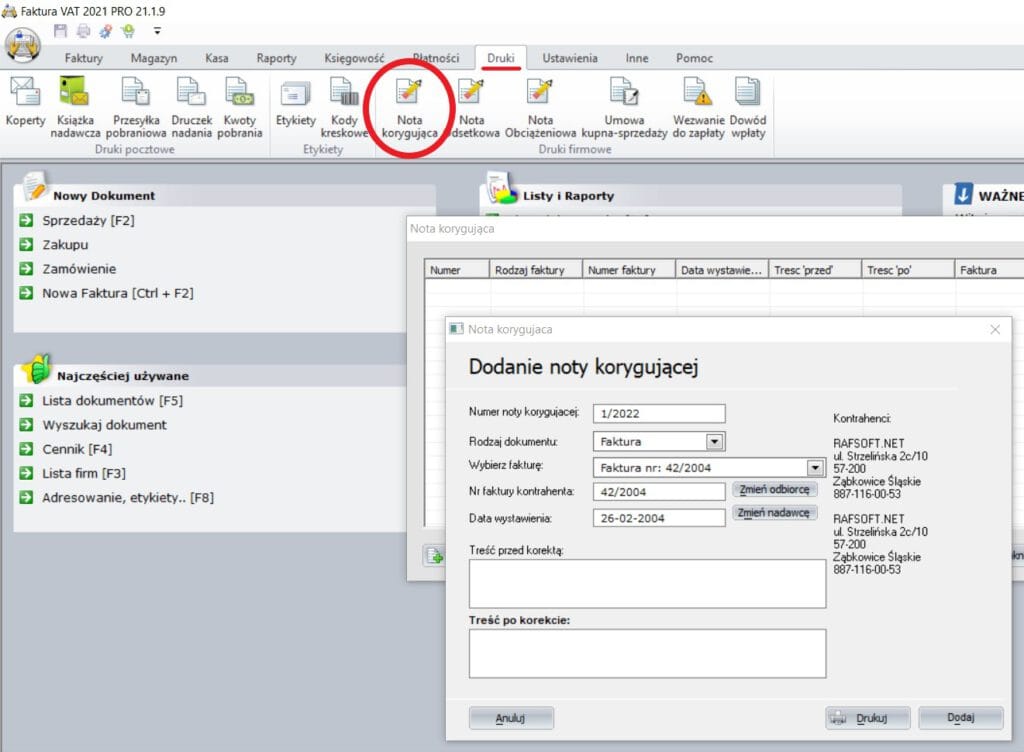This screenshot has width=1024, height=752.
Task: Open the quick access toolbar dropdown arrow
Action: 157,31
